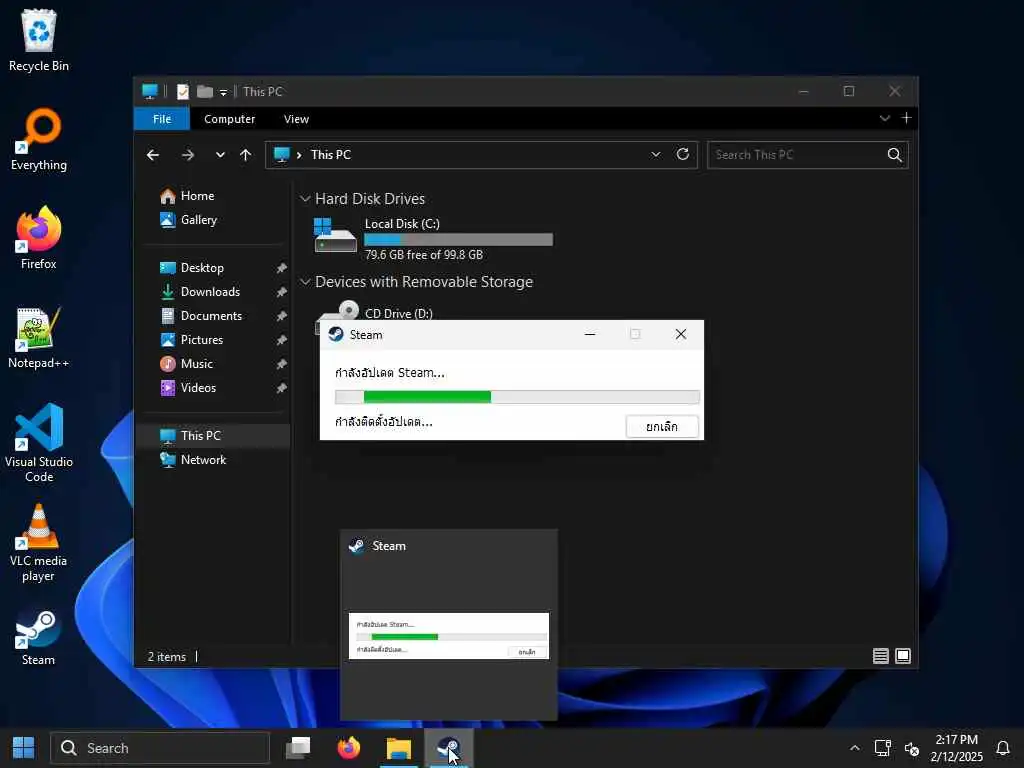Expand the address bar history dropdown
The width and height of the screenshot is (1024, 768).
click(656, 155)
